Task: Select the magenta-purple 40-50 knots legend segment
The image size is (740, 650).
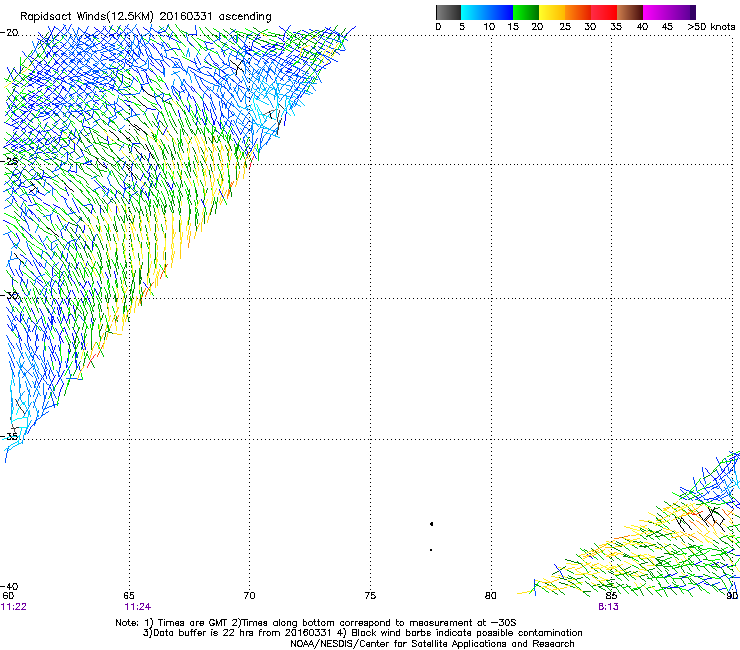Action: coord(669,12)
